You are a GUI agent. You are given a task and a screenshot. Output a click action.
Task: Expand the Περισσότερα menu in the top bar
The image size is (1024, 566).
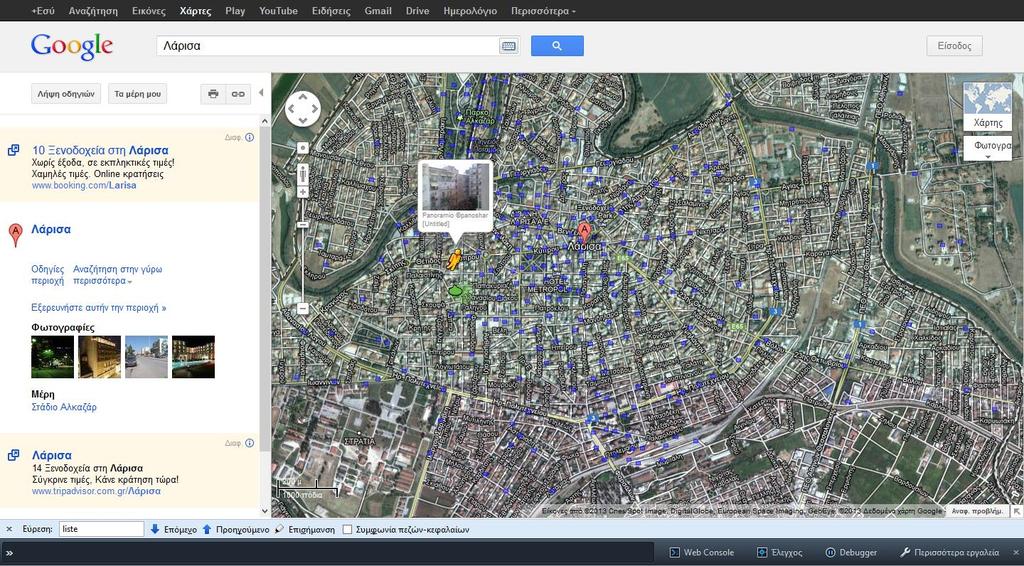click(543, 11)
